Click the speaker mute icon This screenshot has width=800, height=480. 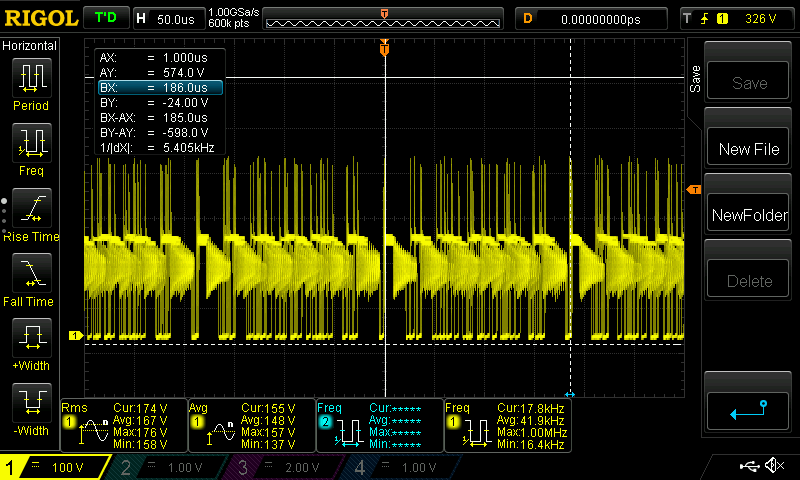pos(774,466)
